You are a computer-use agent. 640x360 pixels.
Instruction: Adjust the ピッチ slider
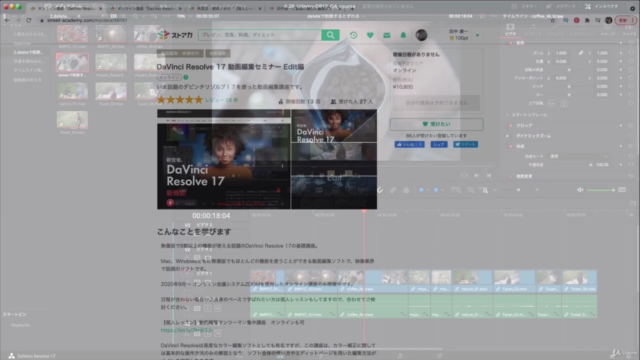click(569, 87)
